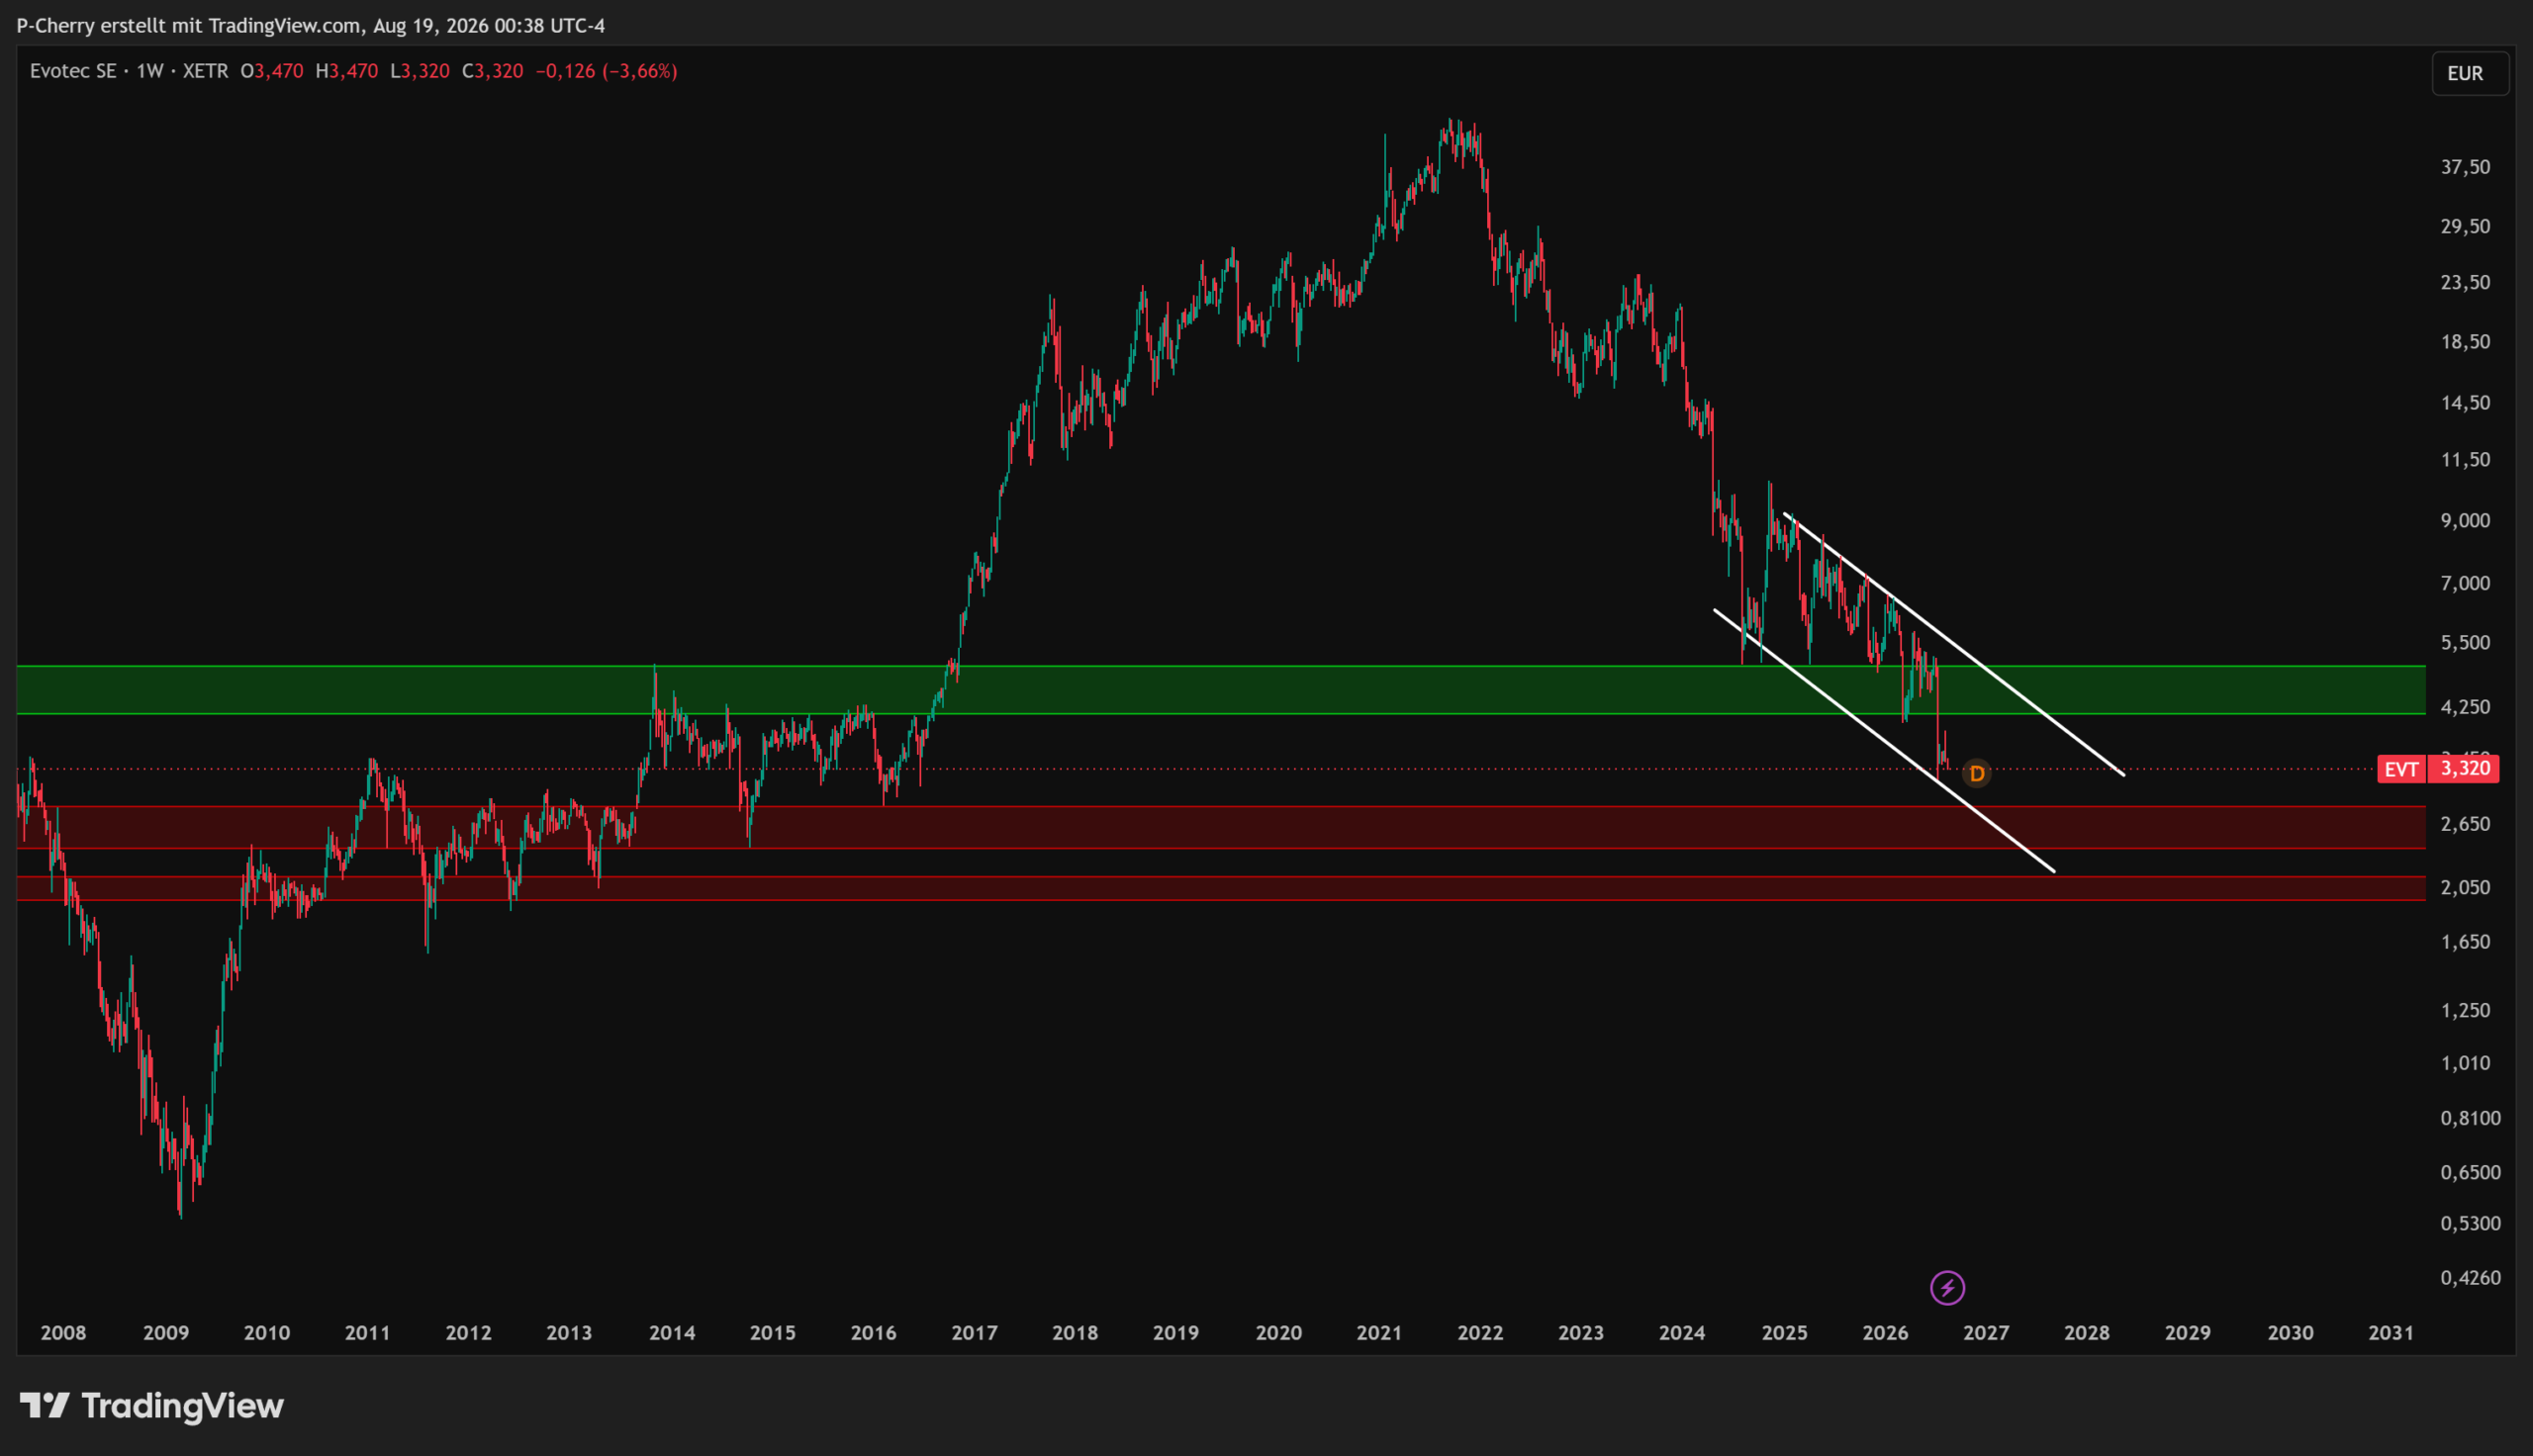Click the 2030 label on time axis
This screenshot has width=2533, height=1456.
(2291, 1332)
